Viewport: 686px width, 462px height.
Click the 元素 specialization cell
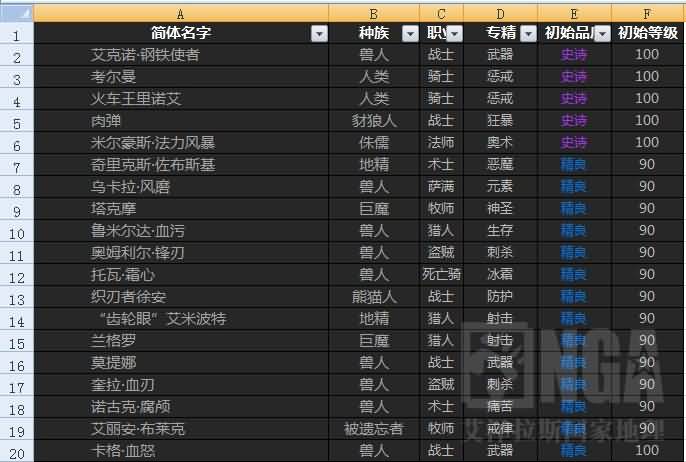point(500,187)
